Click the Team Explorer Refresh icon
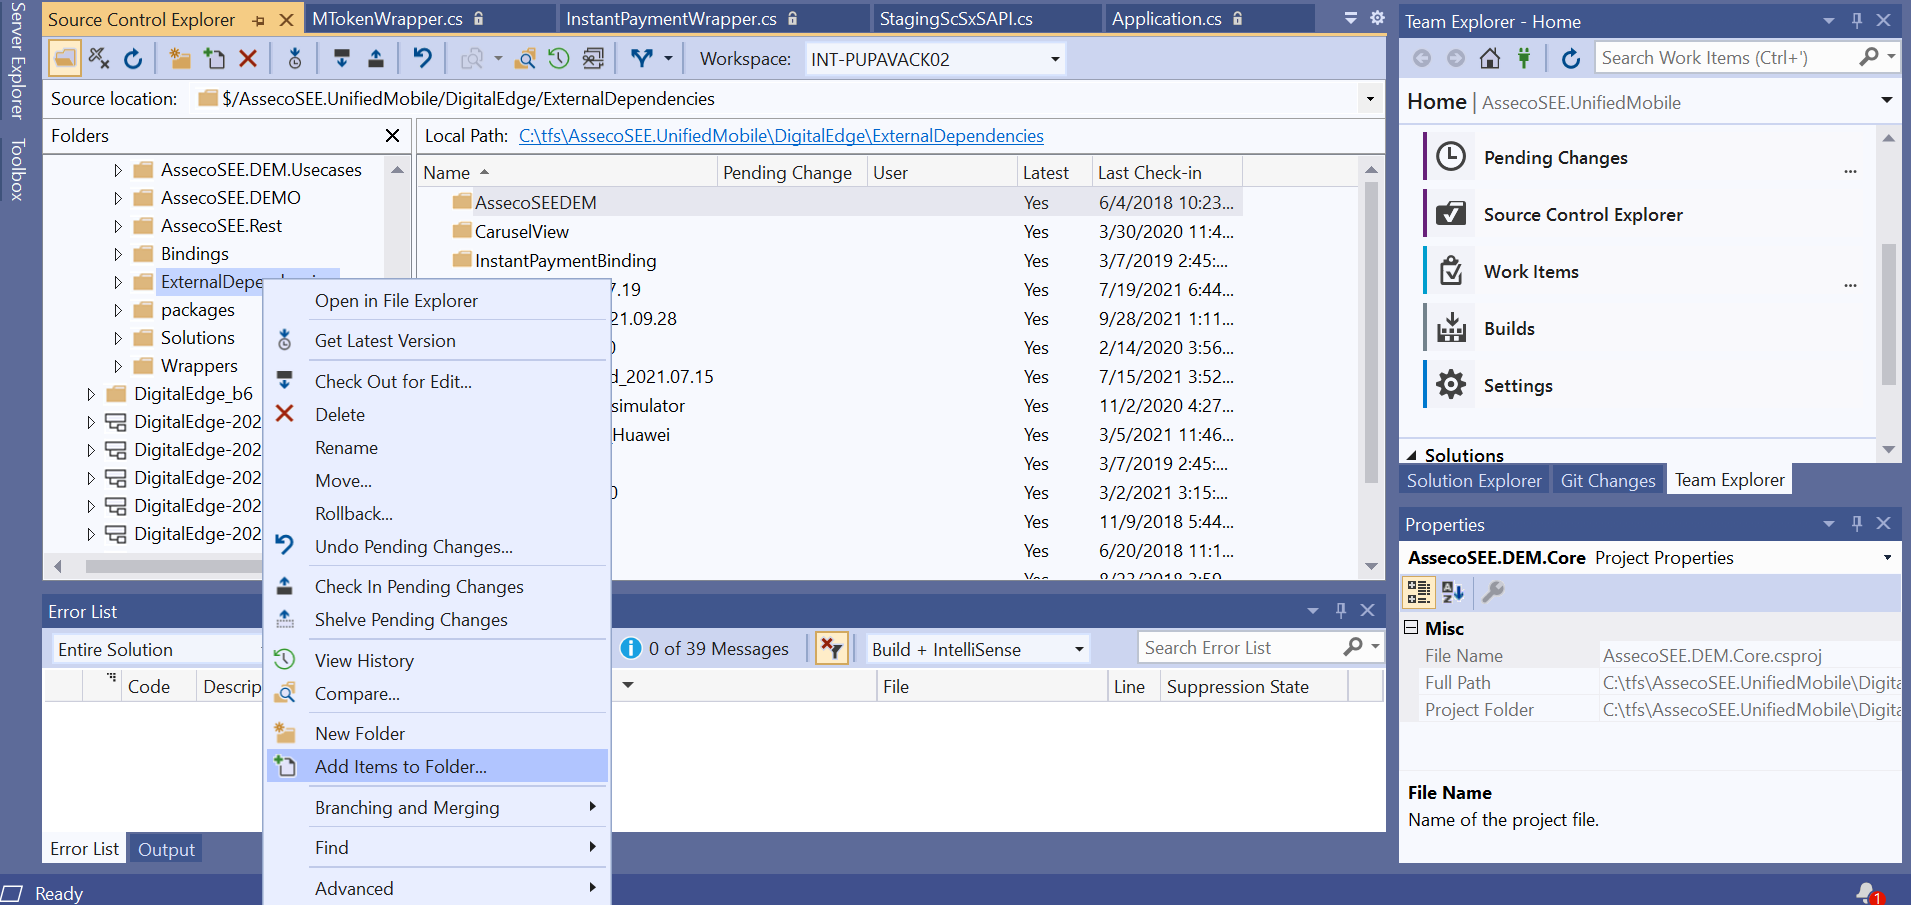This screenshot has width=1911, height=905. point(1571,58)
